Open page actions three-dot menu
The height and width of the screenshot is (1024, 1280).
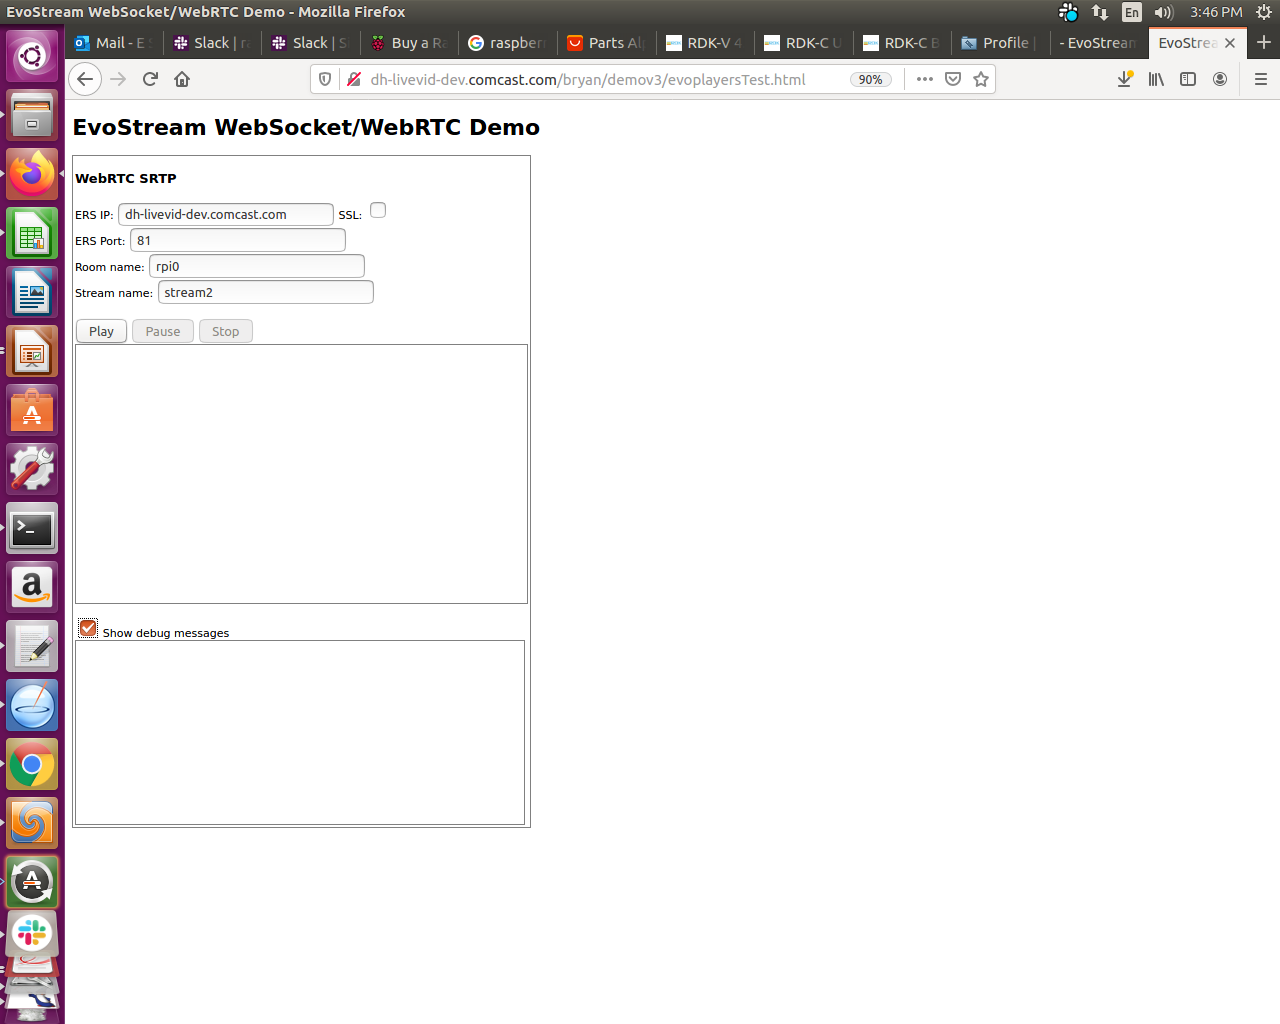pos(925,79)
